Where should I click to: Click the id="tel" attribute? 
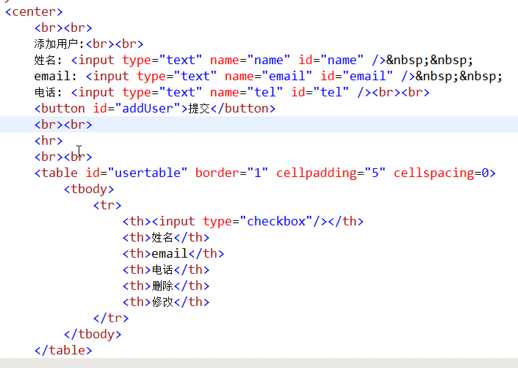[320, 92]
